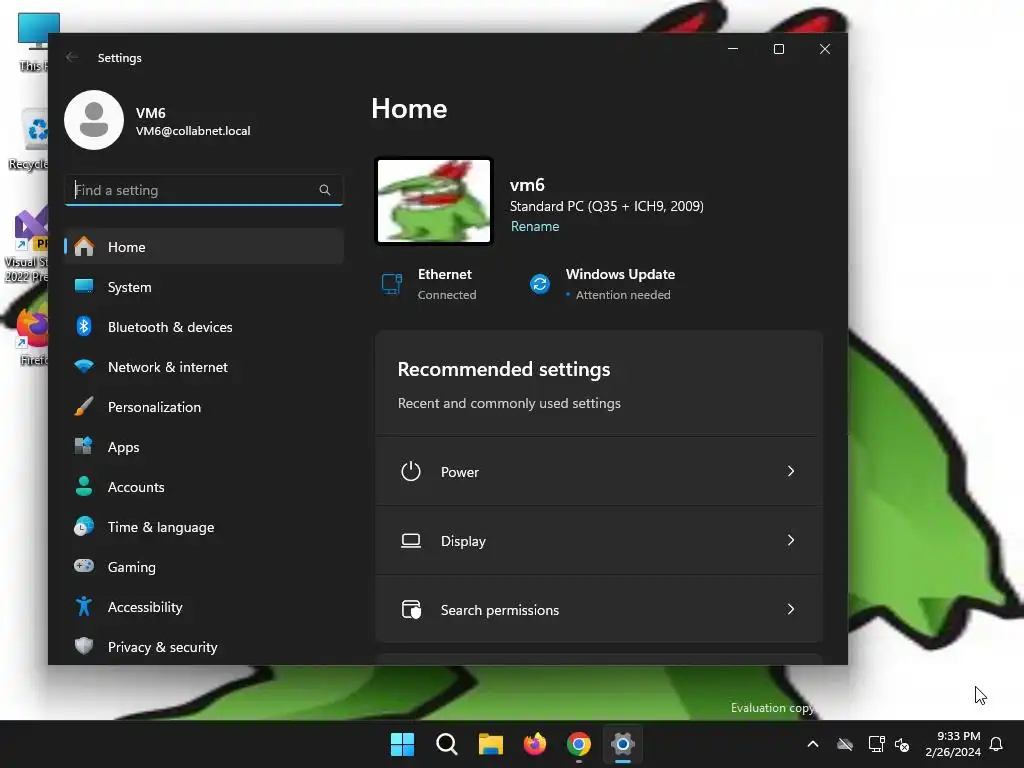Image resolution: width=1024 pixels, height=768 pixels.
Task: Click the muted volume tray icon
Action: coord(902,744)
